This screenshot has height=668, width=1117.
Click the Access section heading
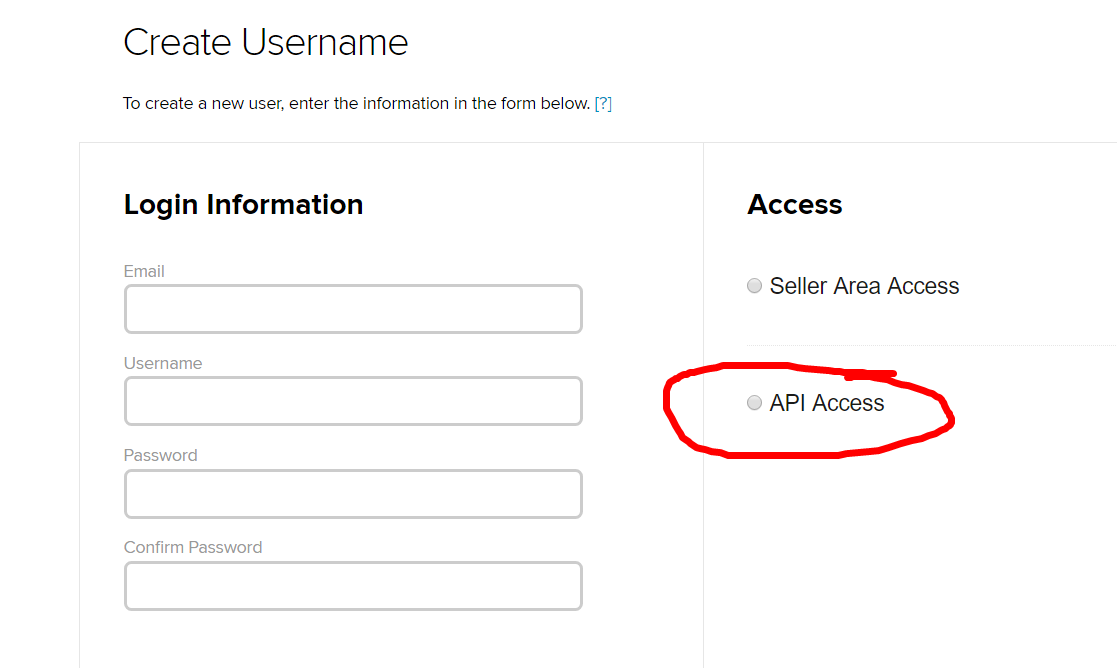pos(795,204)
